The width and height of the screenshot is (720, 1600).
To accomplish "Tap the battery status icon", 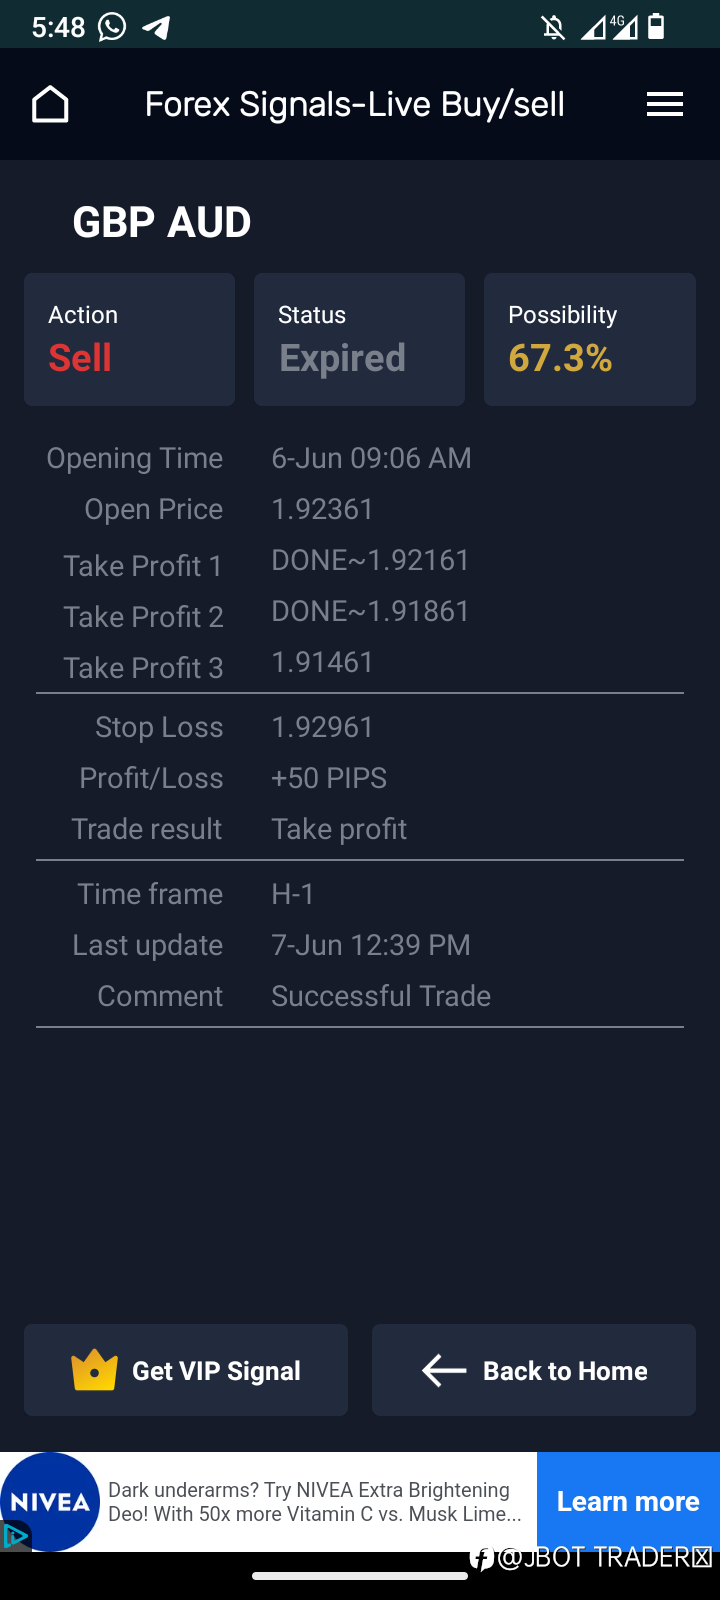I will (656, 26).
